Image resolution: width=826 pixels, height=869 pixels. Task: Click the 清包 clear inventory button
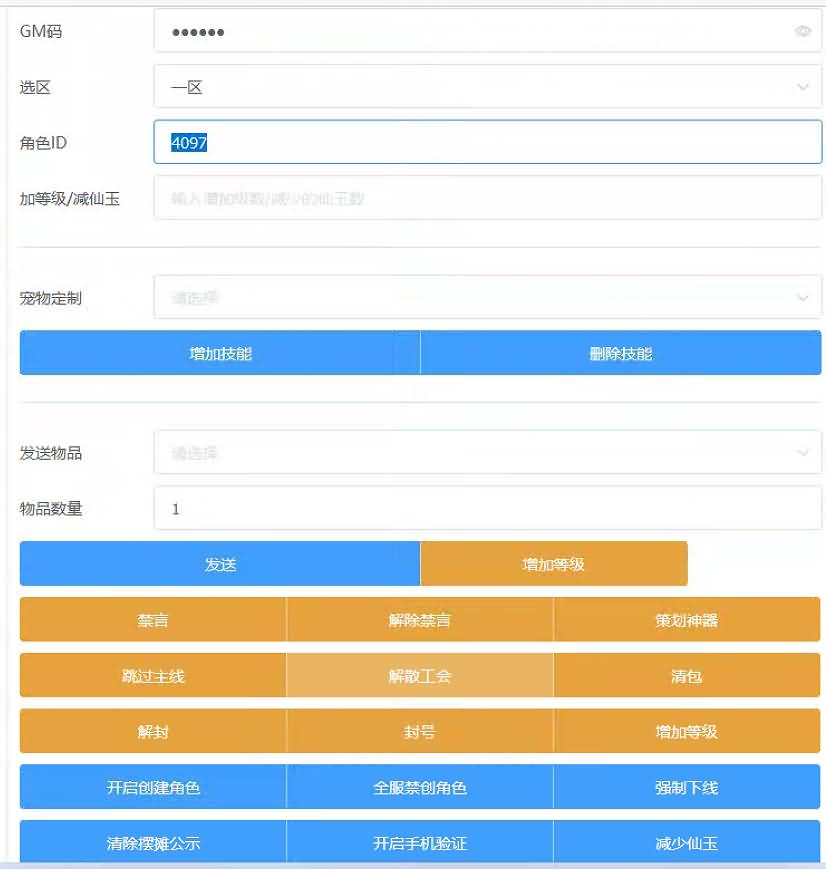click(687, 675)
